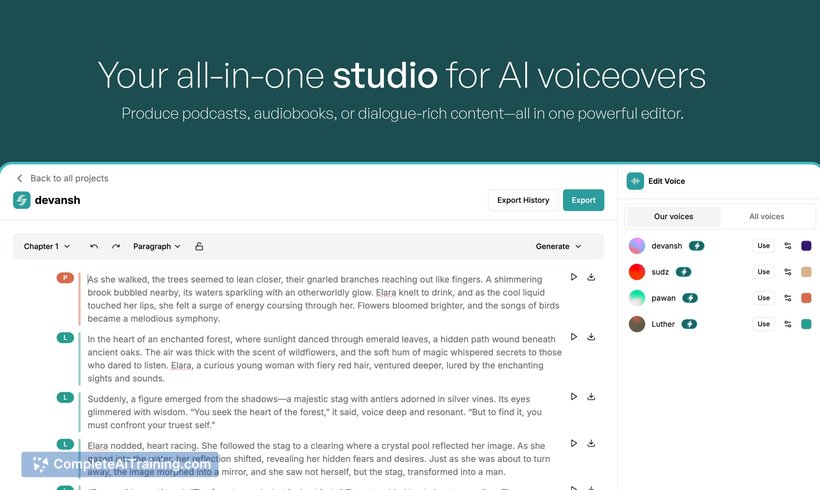Click the lightning badge next to Luther
820x490 pixels.
(x=689, y=324)
